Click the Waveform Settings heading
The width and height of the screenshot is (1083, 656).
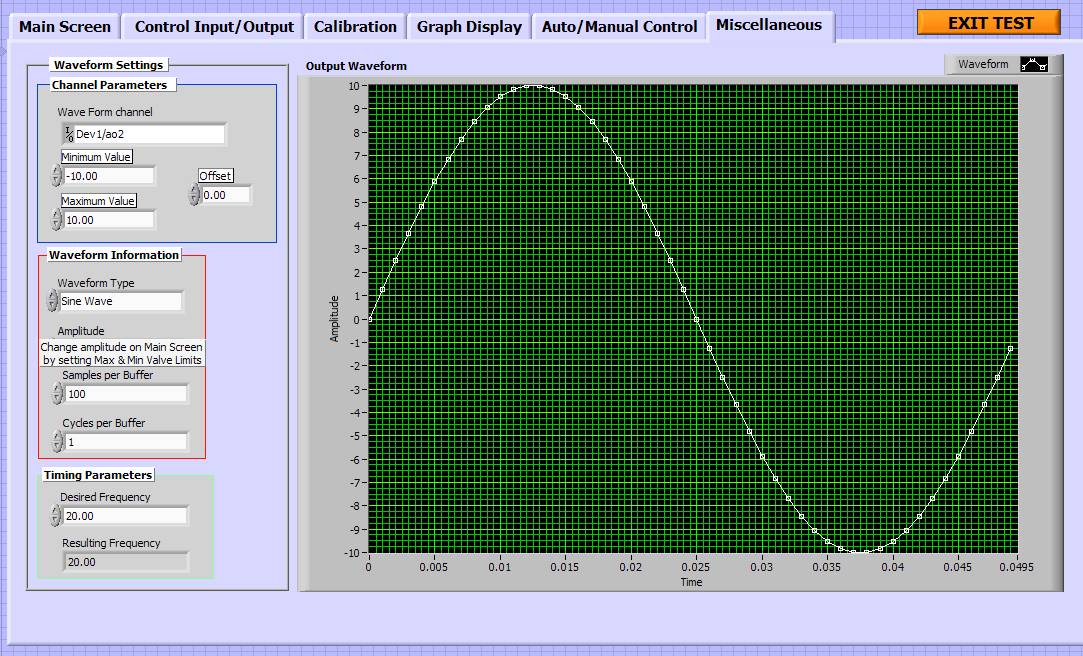108,65
